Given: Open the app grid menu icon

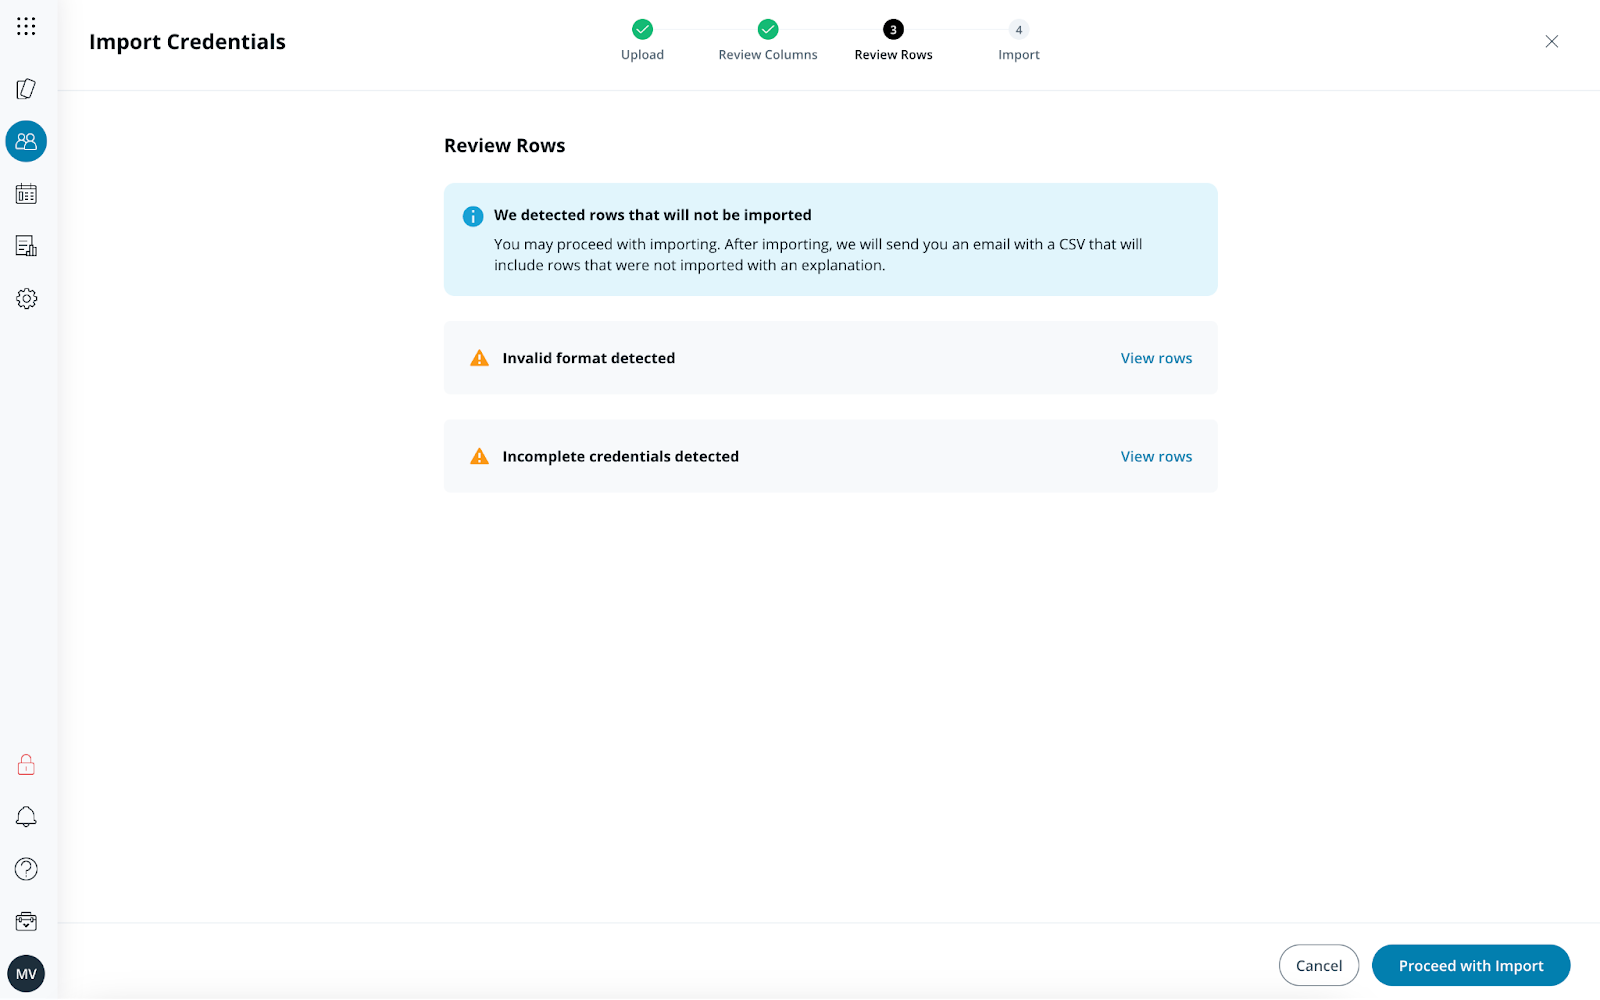Looking at the screenshot, I should click(x=26, y=26).
